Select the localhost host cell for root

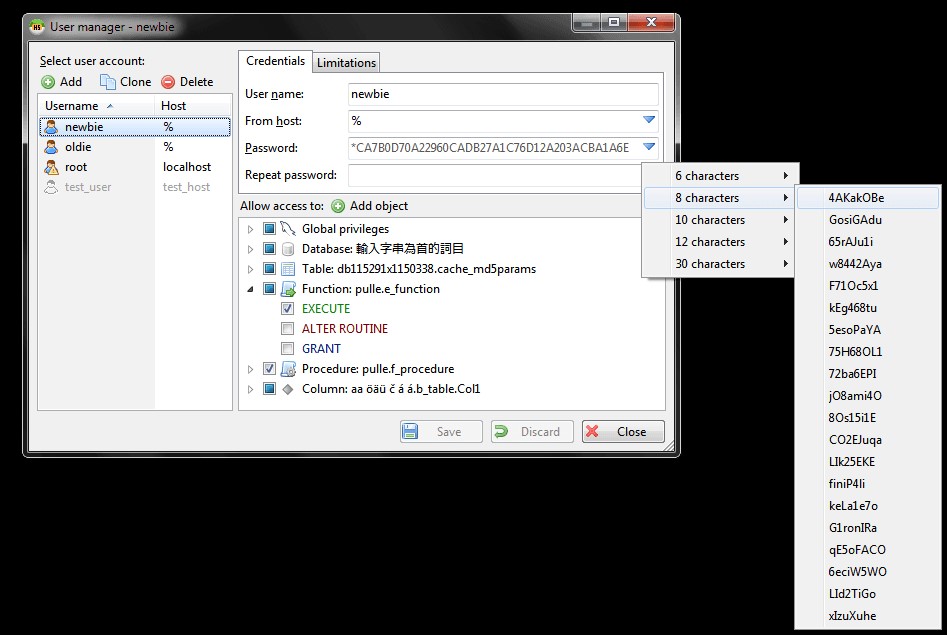tap(187, 167)
